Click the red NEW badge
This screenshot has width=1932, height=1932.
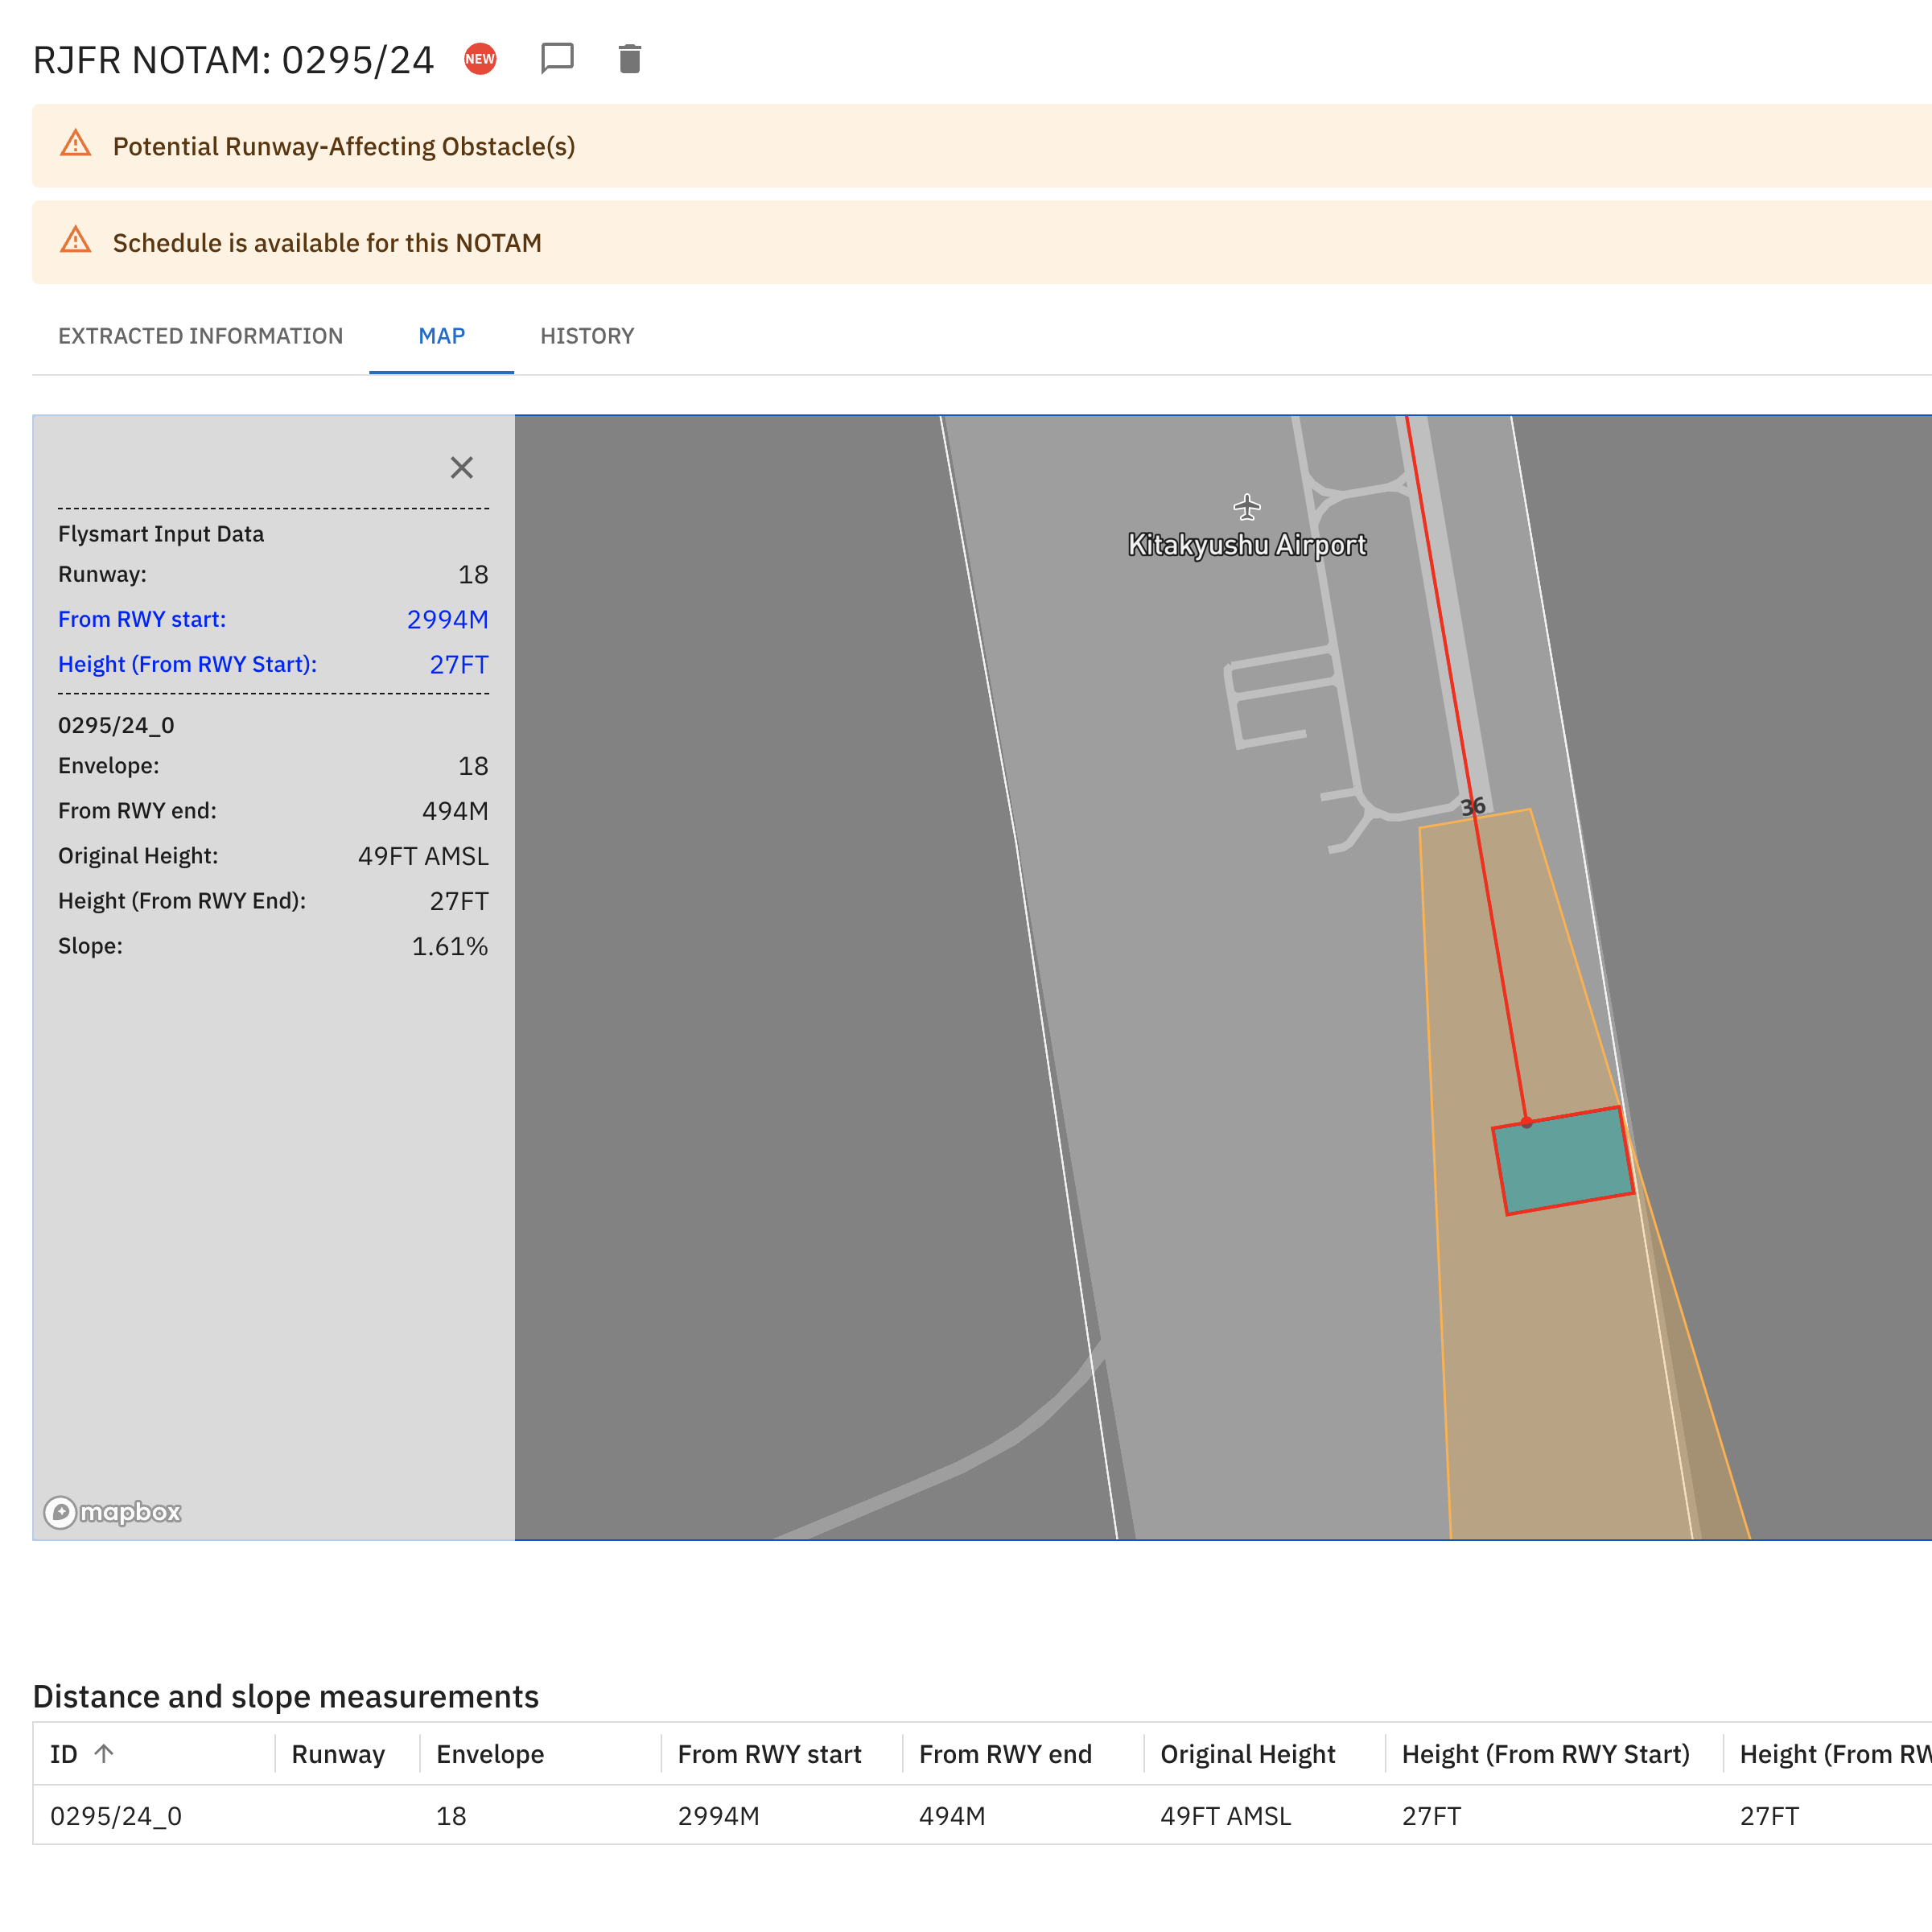[x=480, y=59]
